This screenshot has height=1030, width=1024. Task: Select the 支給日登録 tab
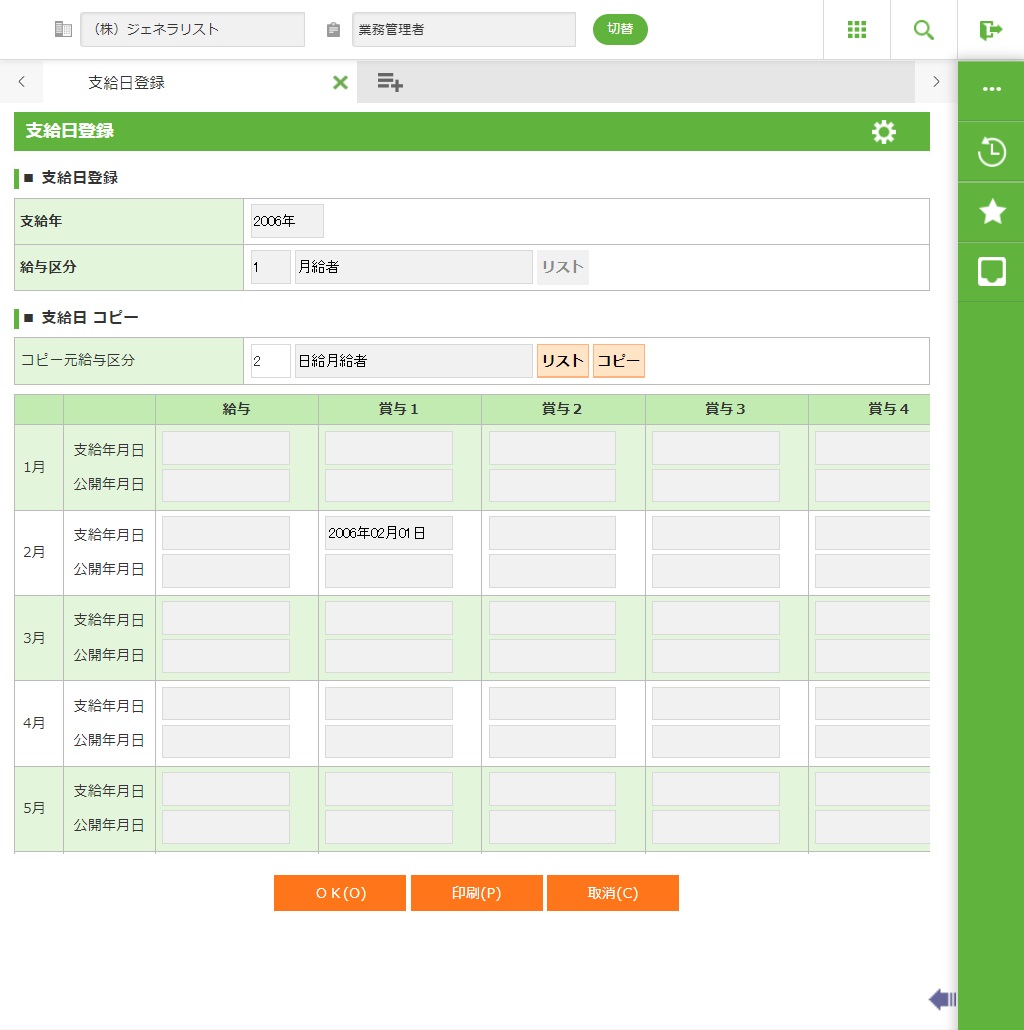(x=127, y=83)
